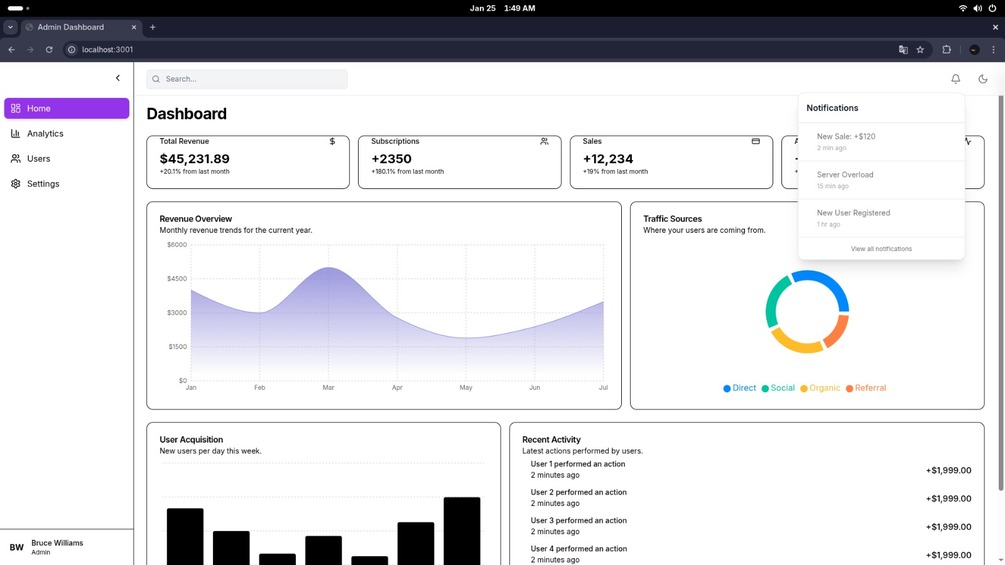Open the browser extensions puzzle icon

click(x=947, y=49)
